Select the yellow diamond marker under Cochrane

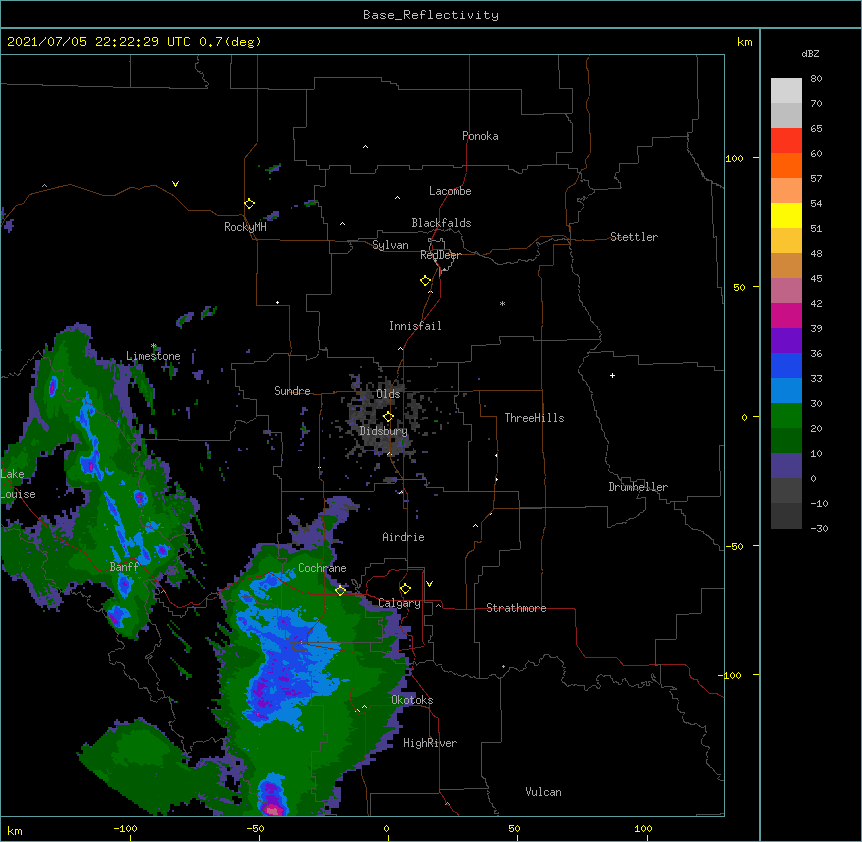[x=340, y=590]
